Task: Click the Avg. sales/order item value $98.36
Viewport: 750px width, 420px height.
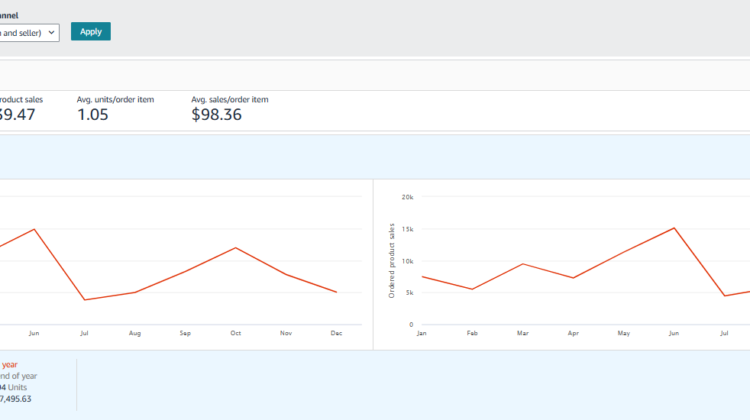Action: click(217, 114)
